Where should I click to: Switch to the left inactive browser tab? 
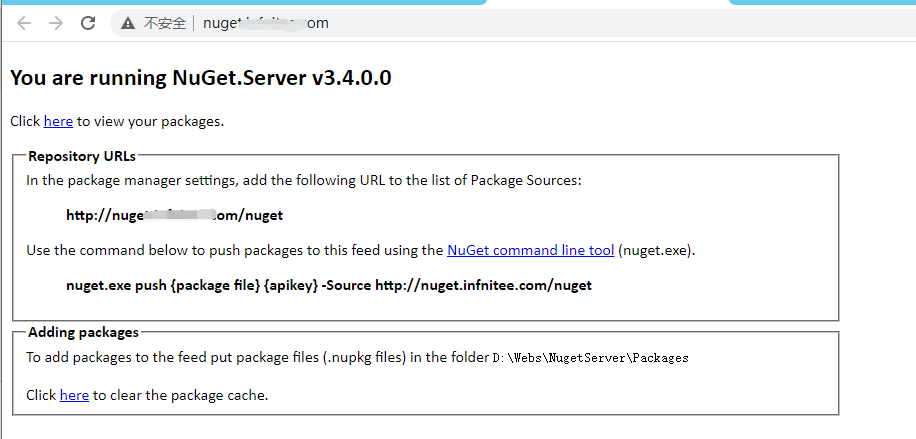pos(243,2)
